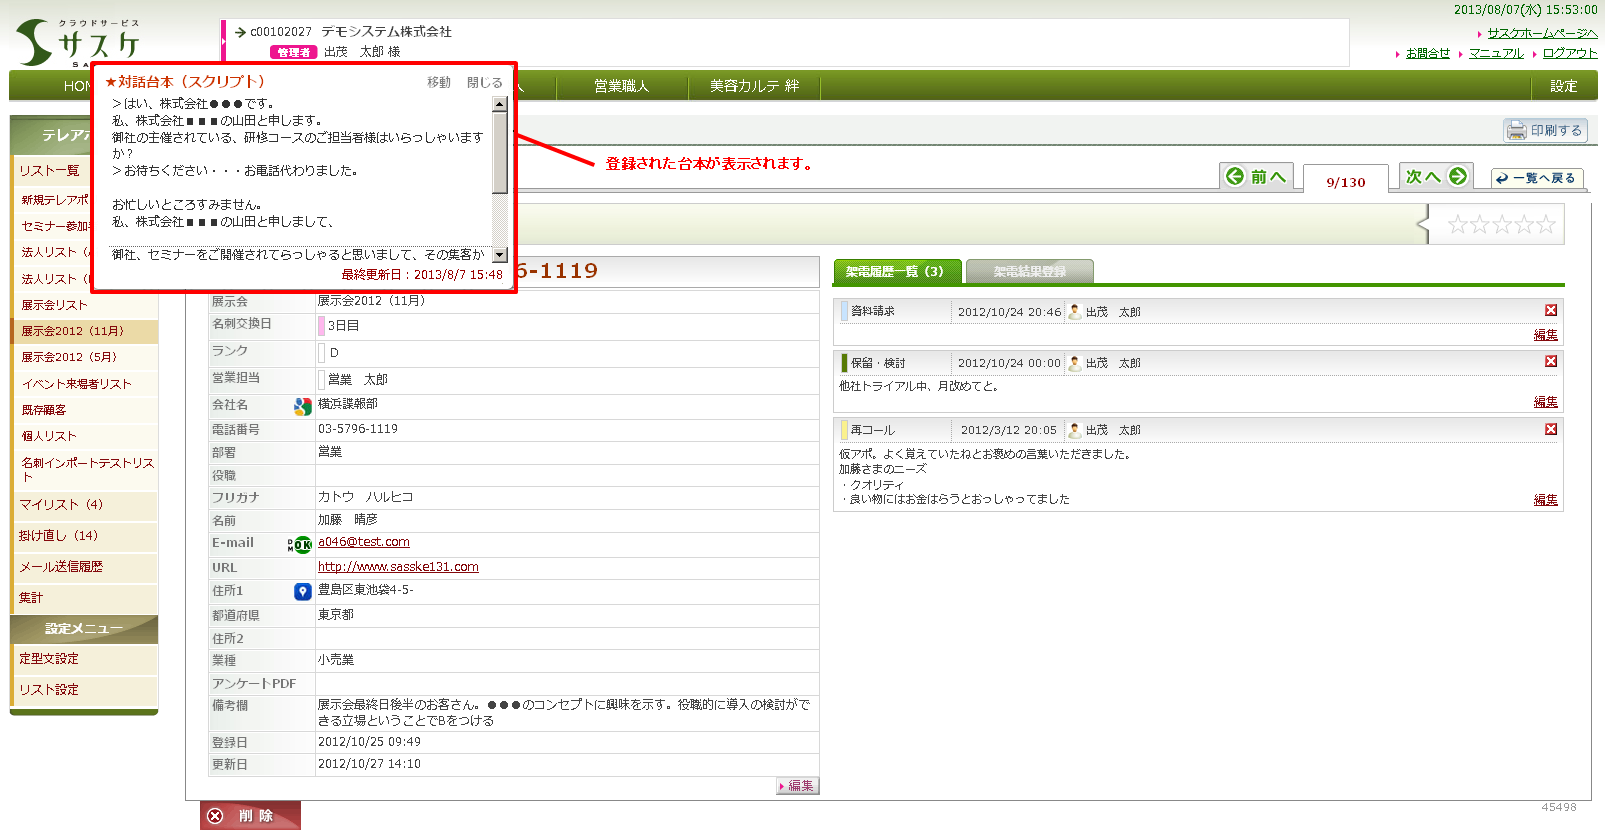
Task: Click user avatar icon in 資料請求 entry
Action: click(x=1075, y=312)
